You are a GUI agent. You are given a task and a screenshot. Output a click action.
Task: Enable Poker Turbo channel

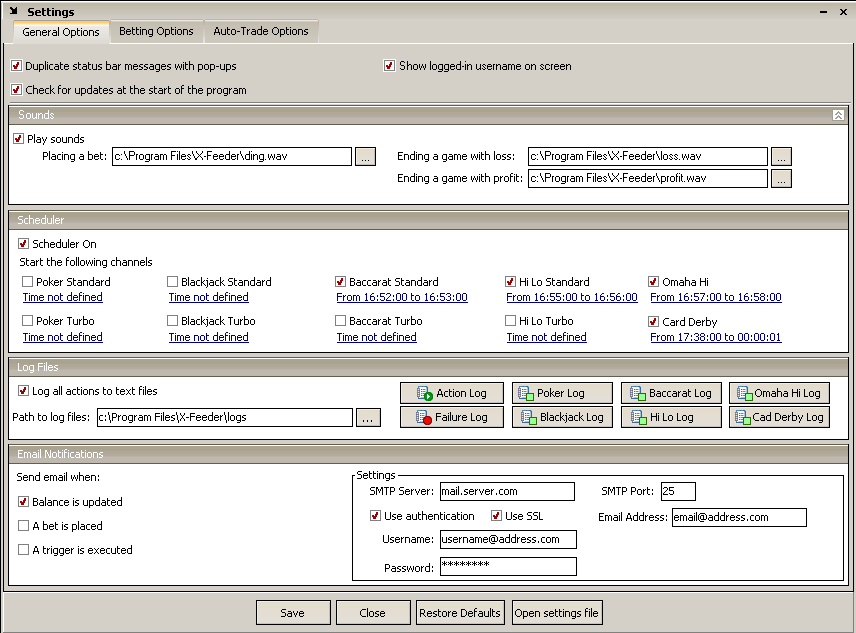pos(27,321)
